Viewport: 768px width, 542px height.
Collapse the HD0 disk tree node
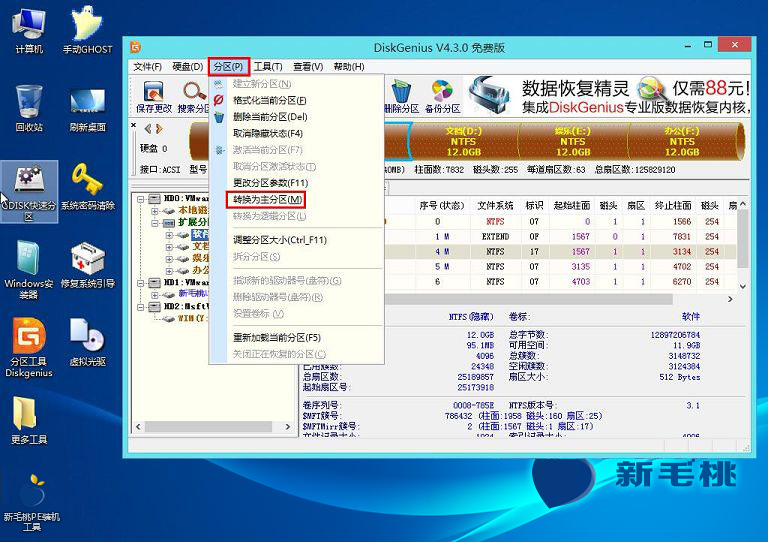click(x=141, y=199)
